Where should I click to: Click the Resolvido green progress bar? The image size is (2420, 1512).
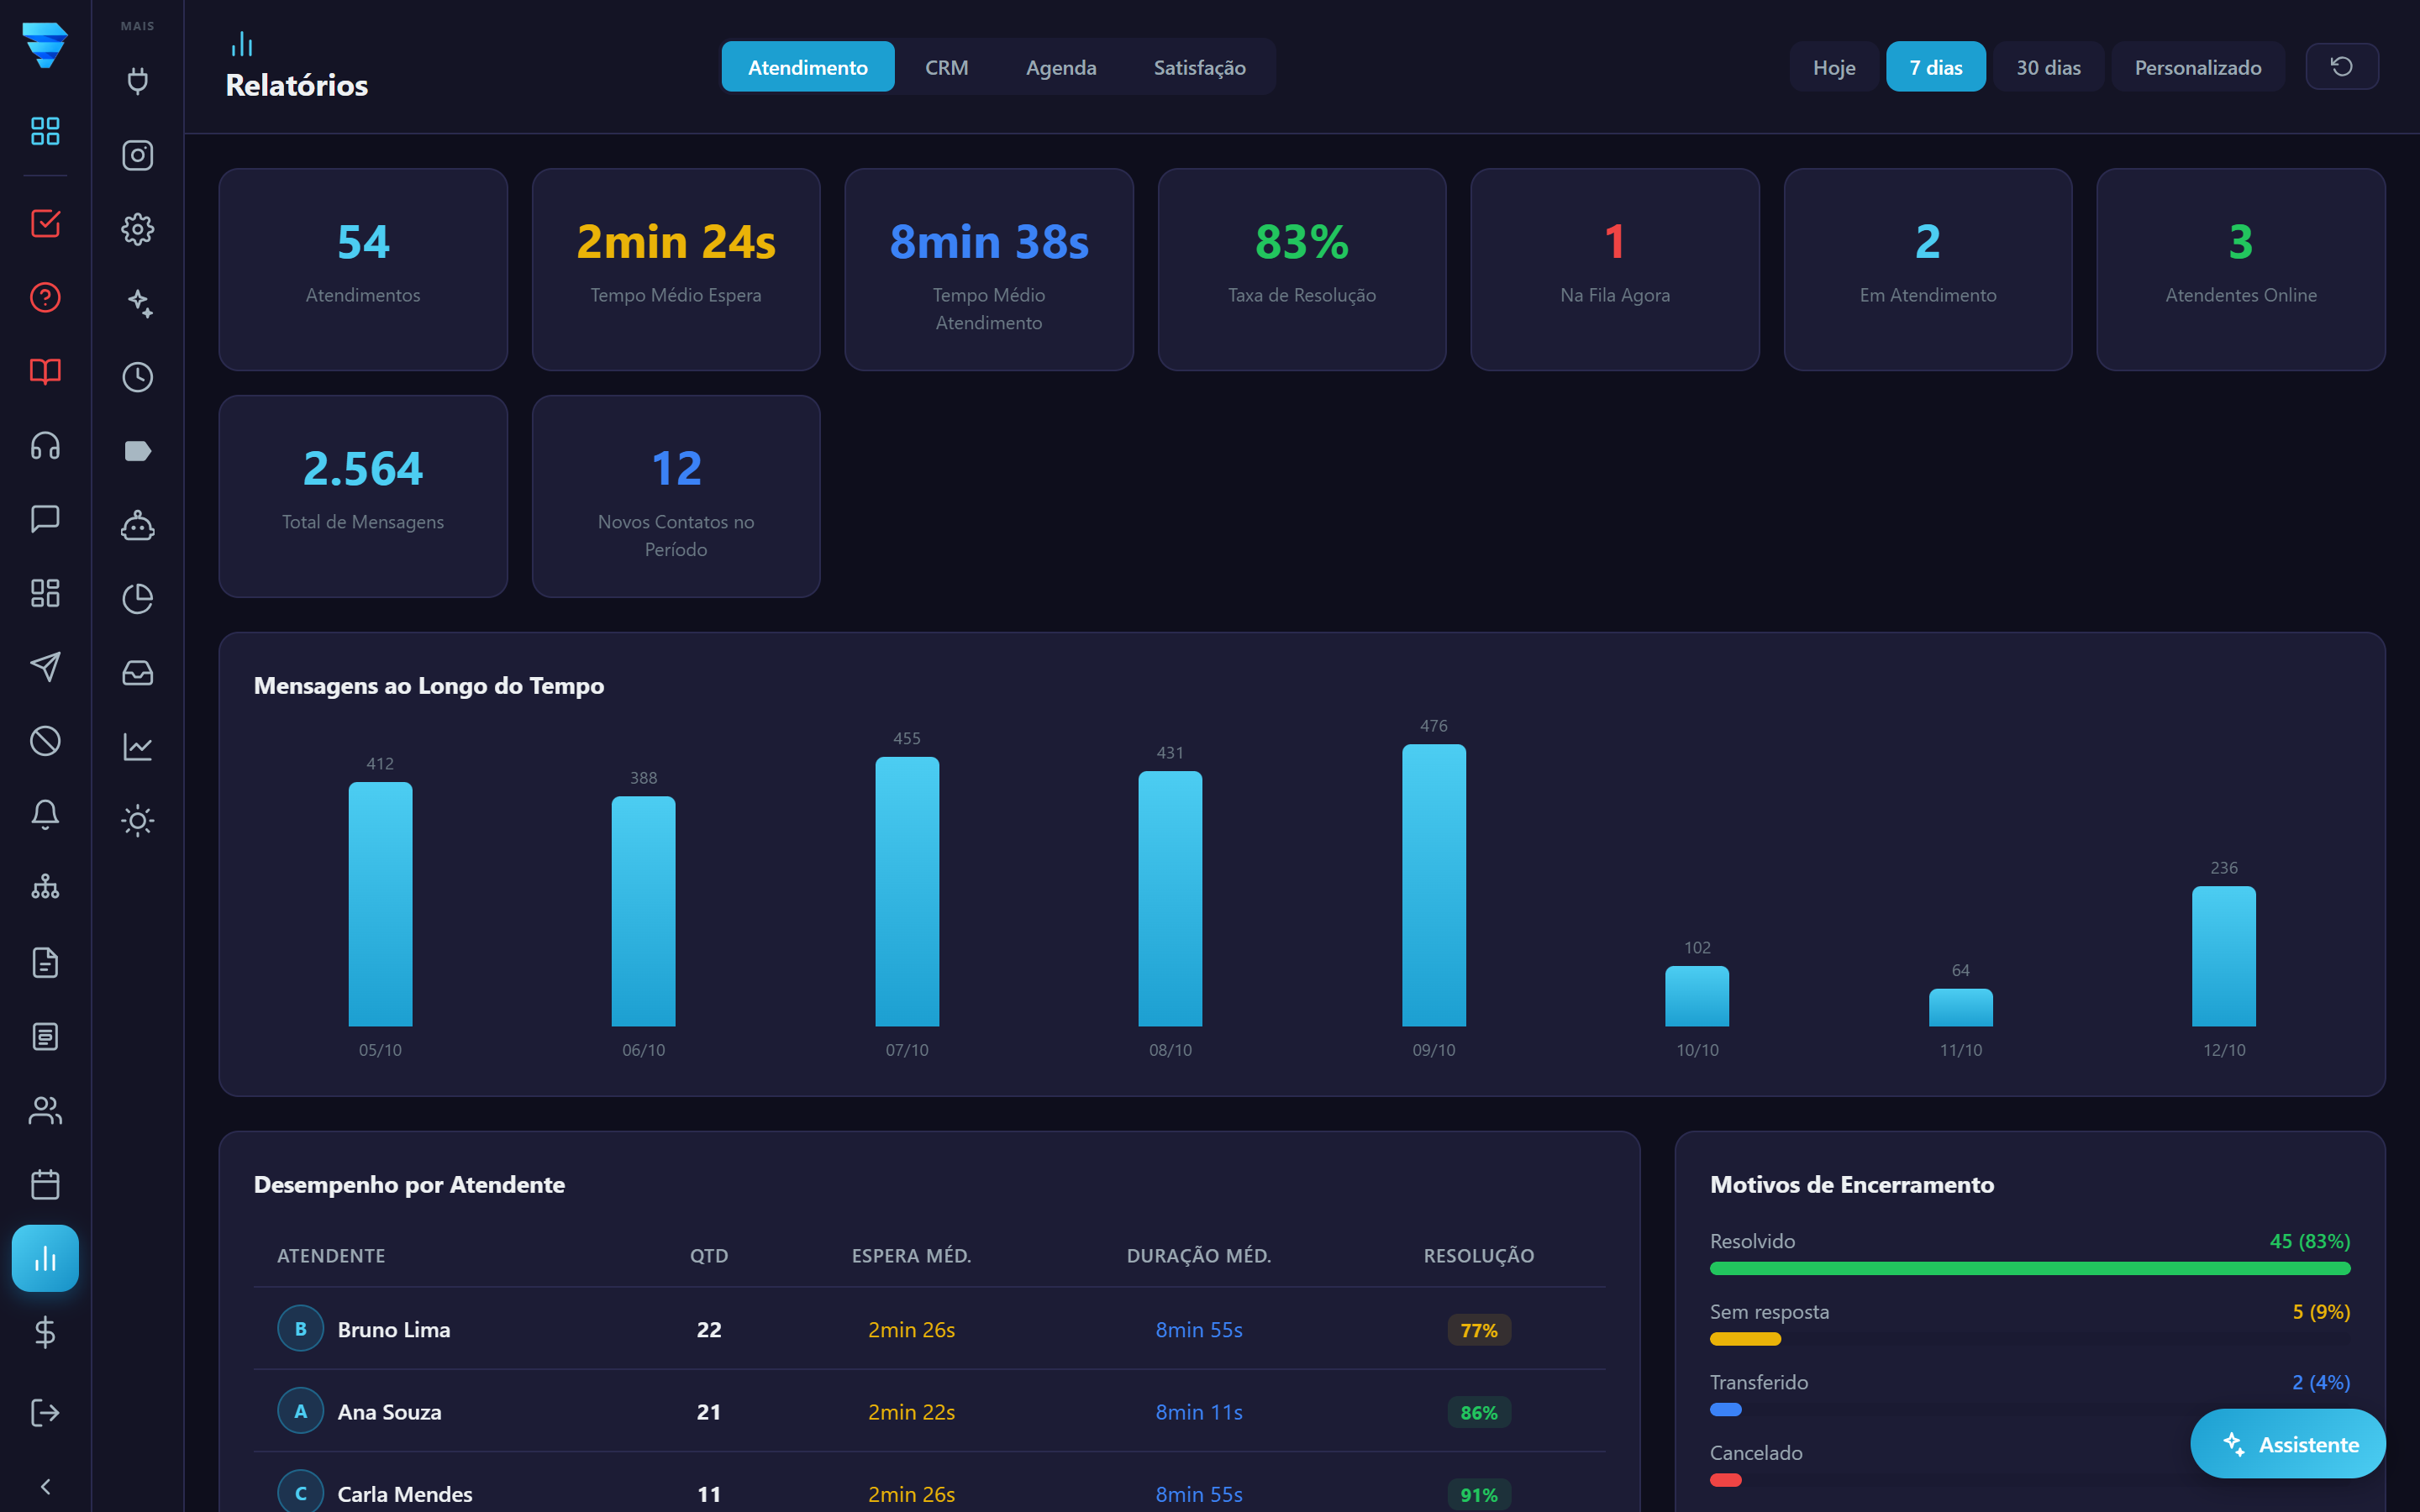click(x=2030, y=1268)
